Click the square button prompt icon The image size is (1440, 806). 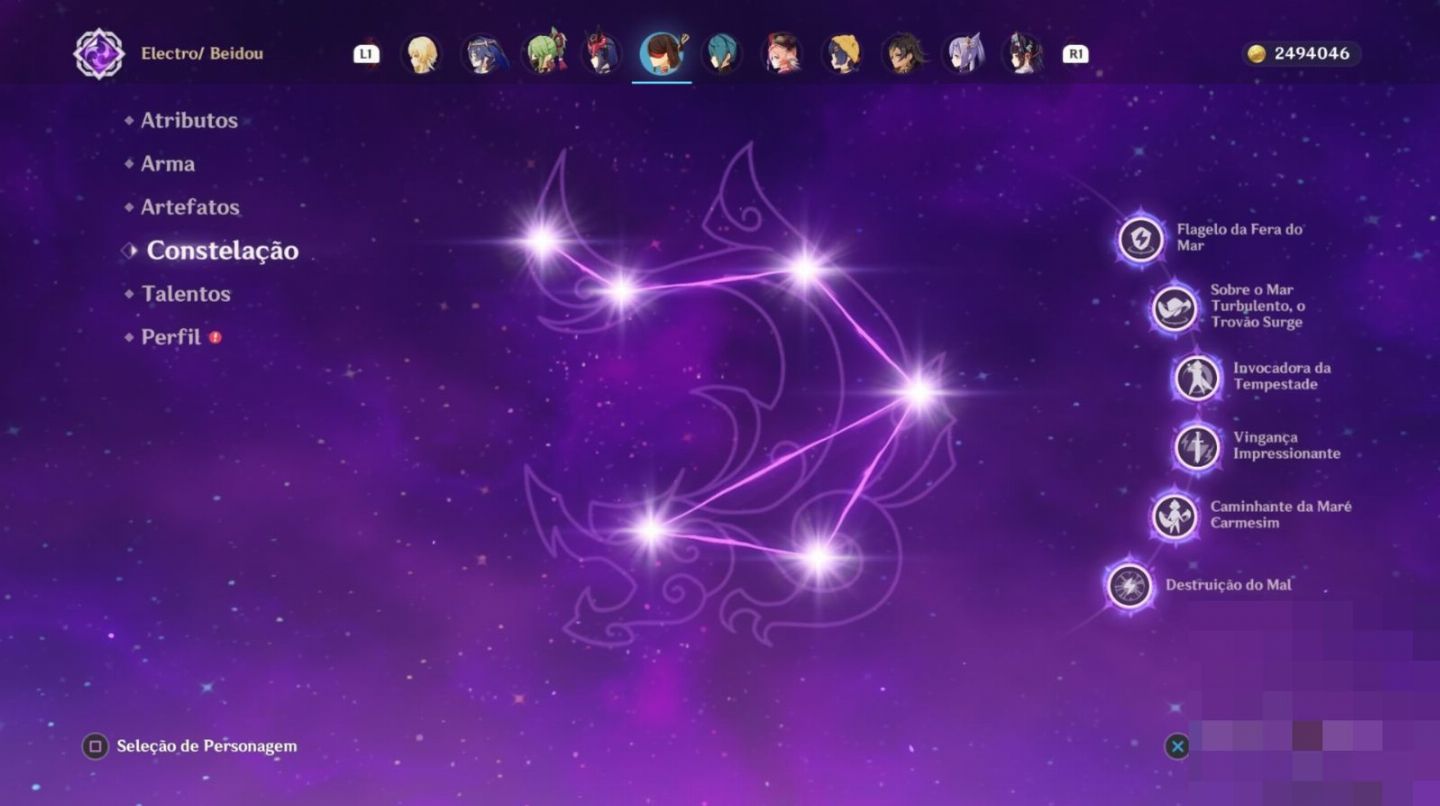[95, 746]
